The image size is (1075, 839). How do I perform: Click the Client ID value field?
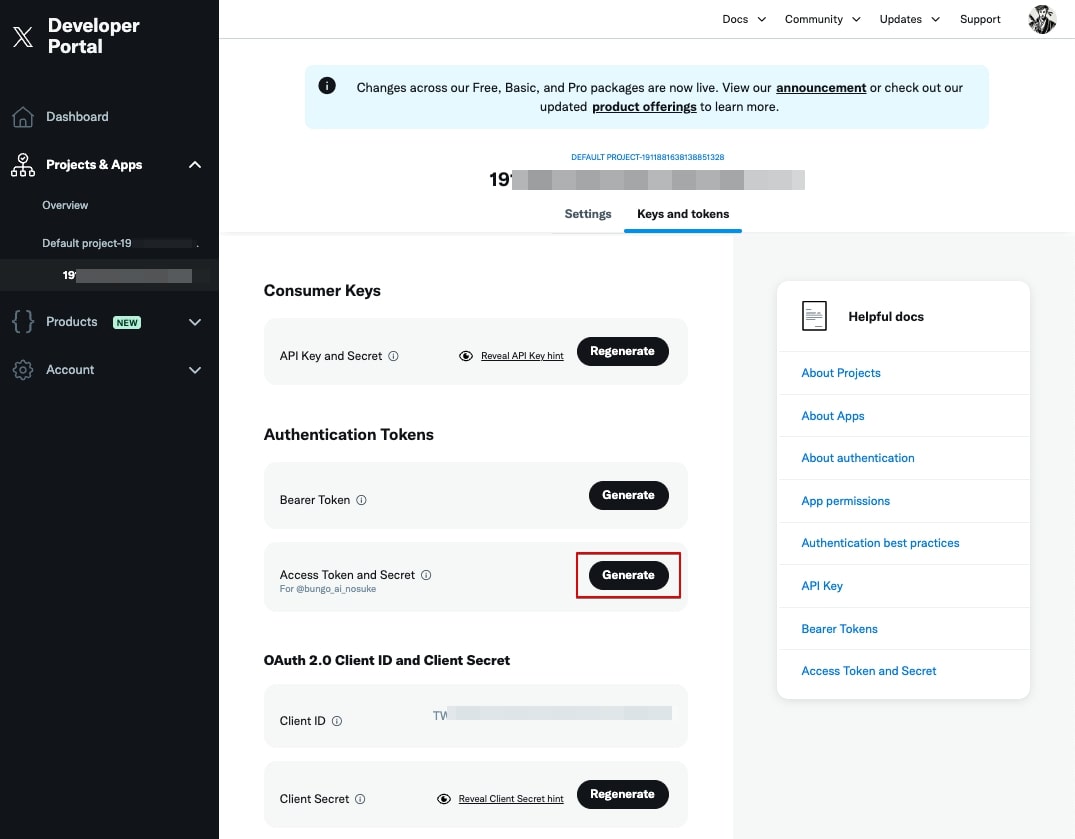point(552,714)
